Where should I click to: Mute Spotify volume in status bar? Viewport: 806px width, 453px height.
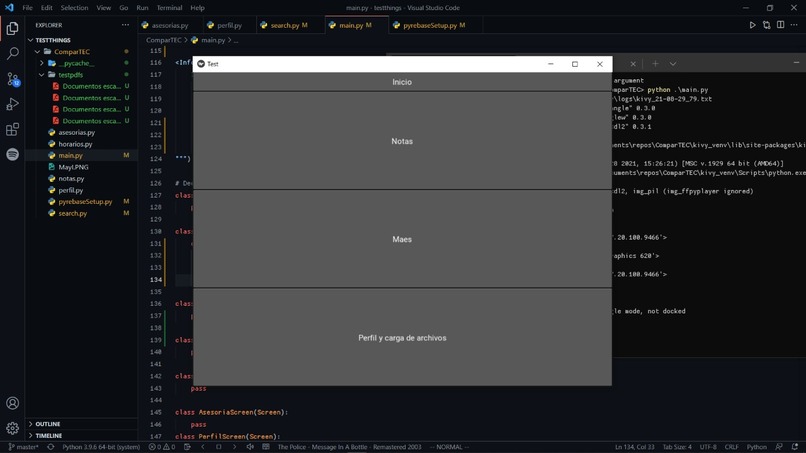(x=250, y=447)
